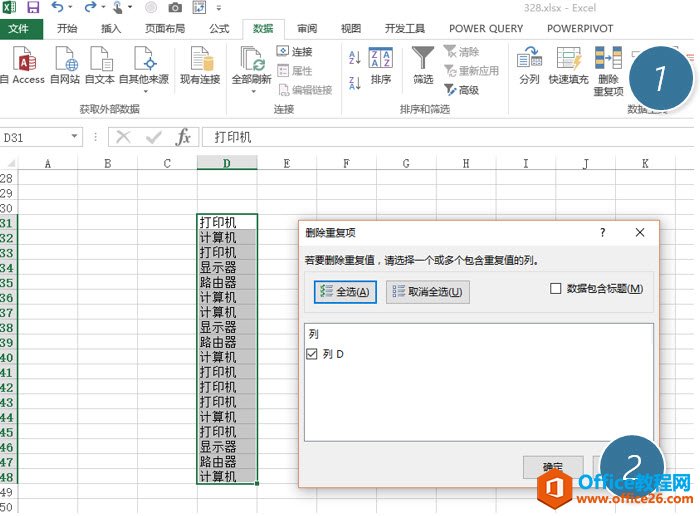Toggle 'Data has headers' (数据包含标题) checkbox
This screenshot has height=516, width=700.
(x=556, y=289)
